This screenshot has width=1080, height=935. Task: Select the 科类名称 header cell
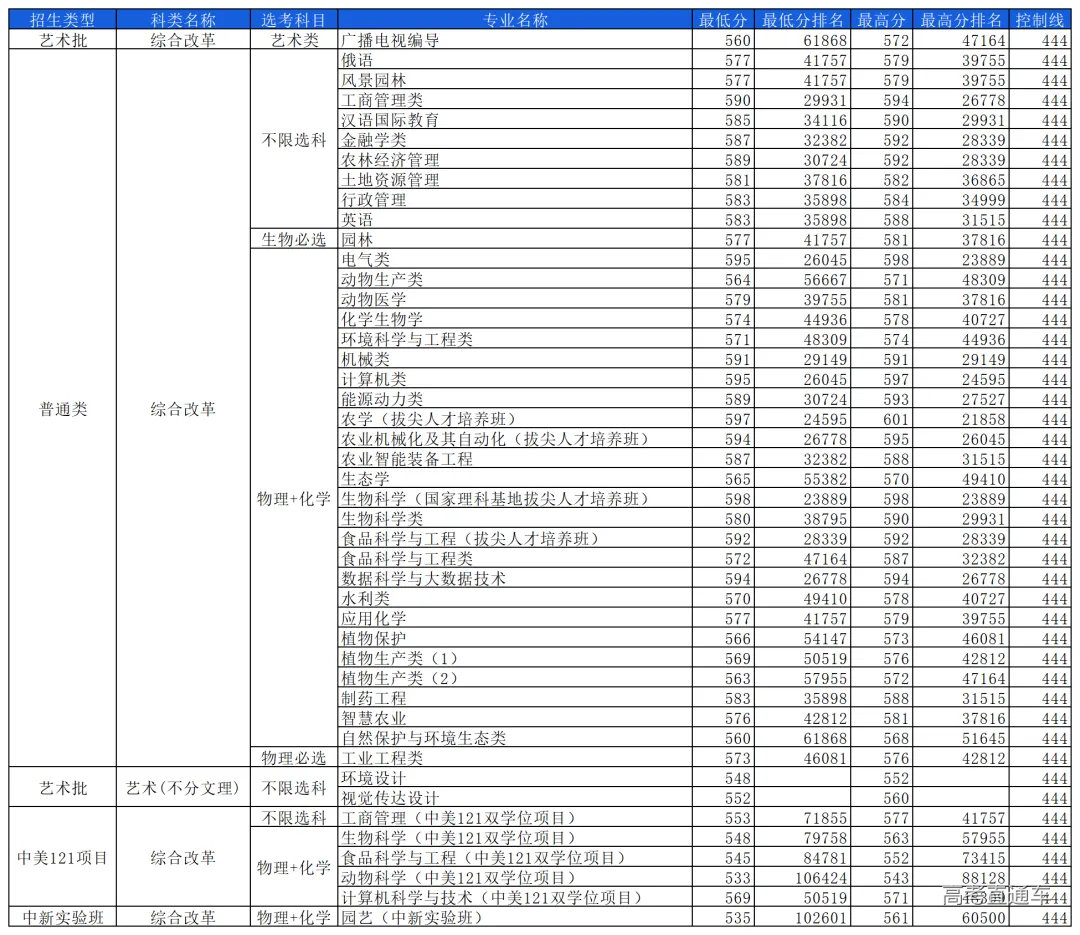183,20
